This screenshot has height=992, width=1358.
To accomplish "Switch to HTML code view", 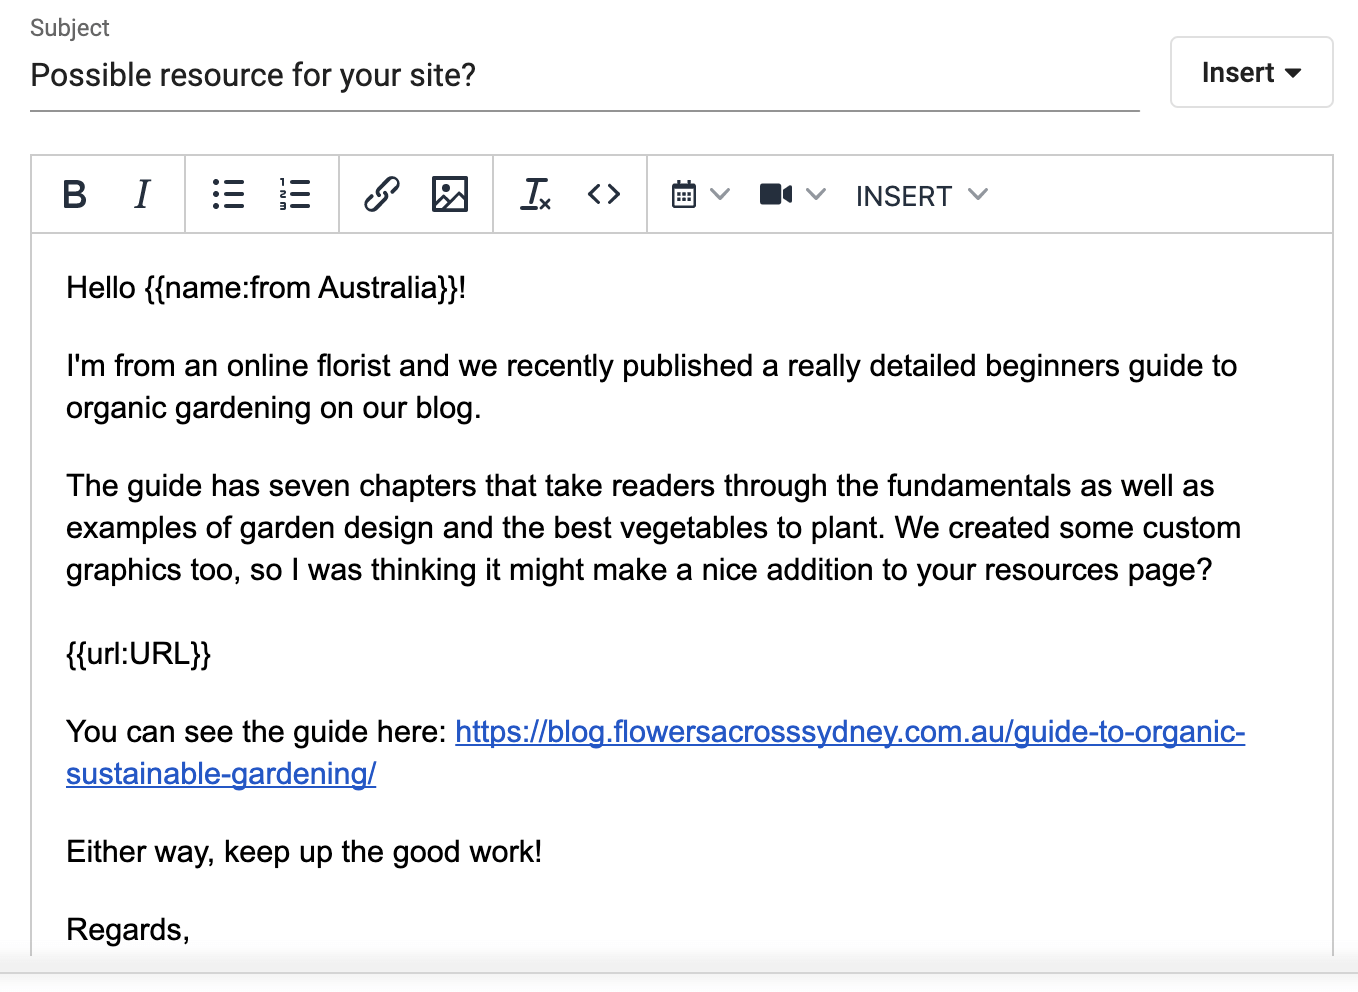I will (x=604, y=194).
